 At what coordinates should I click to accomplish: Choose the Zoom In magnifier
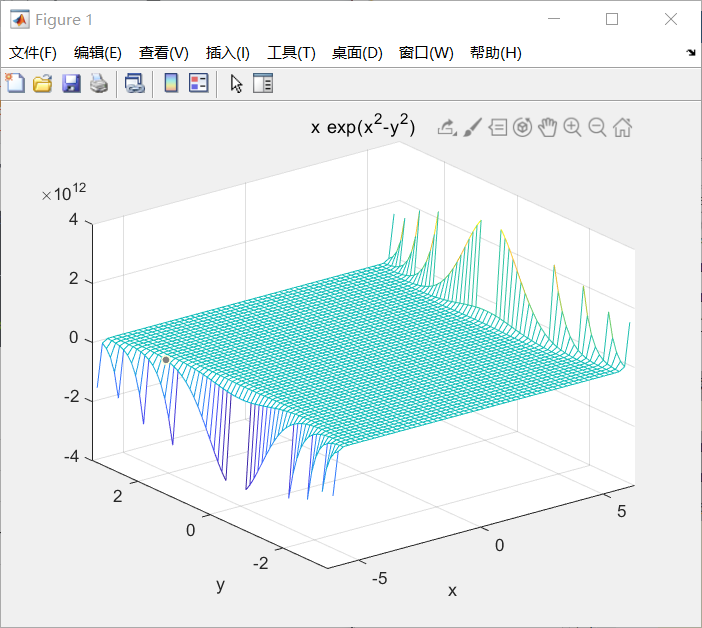572,128
